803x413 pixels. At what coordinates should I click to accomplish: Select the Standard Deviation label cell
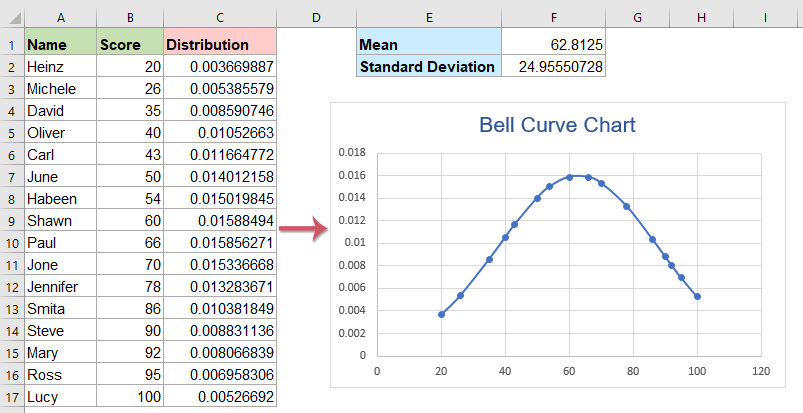tap(428, 67)
